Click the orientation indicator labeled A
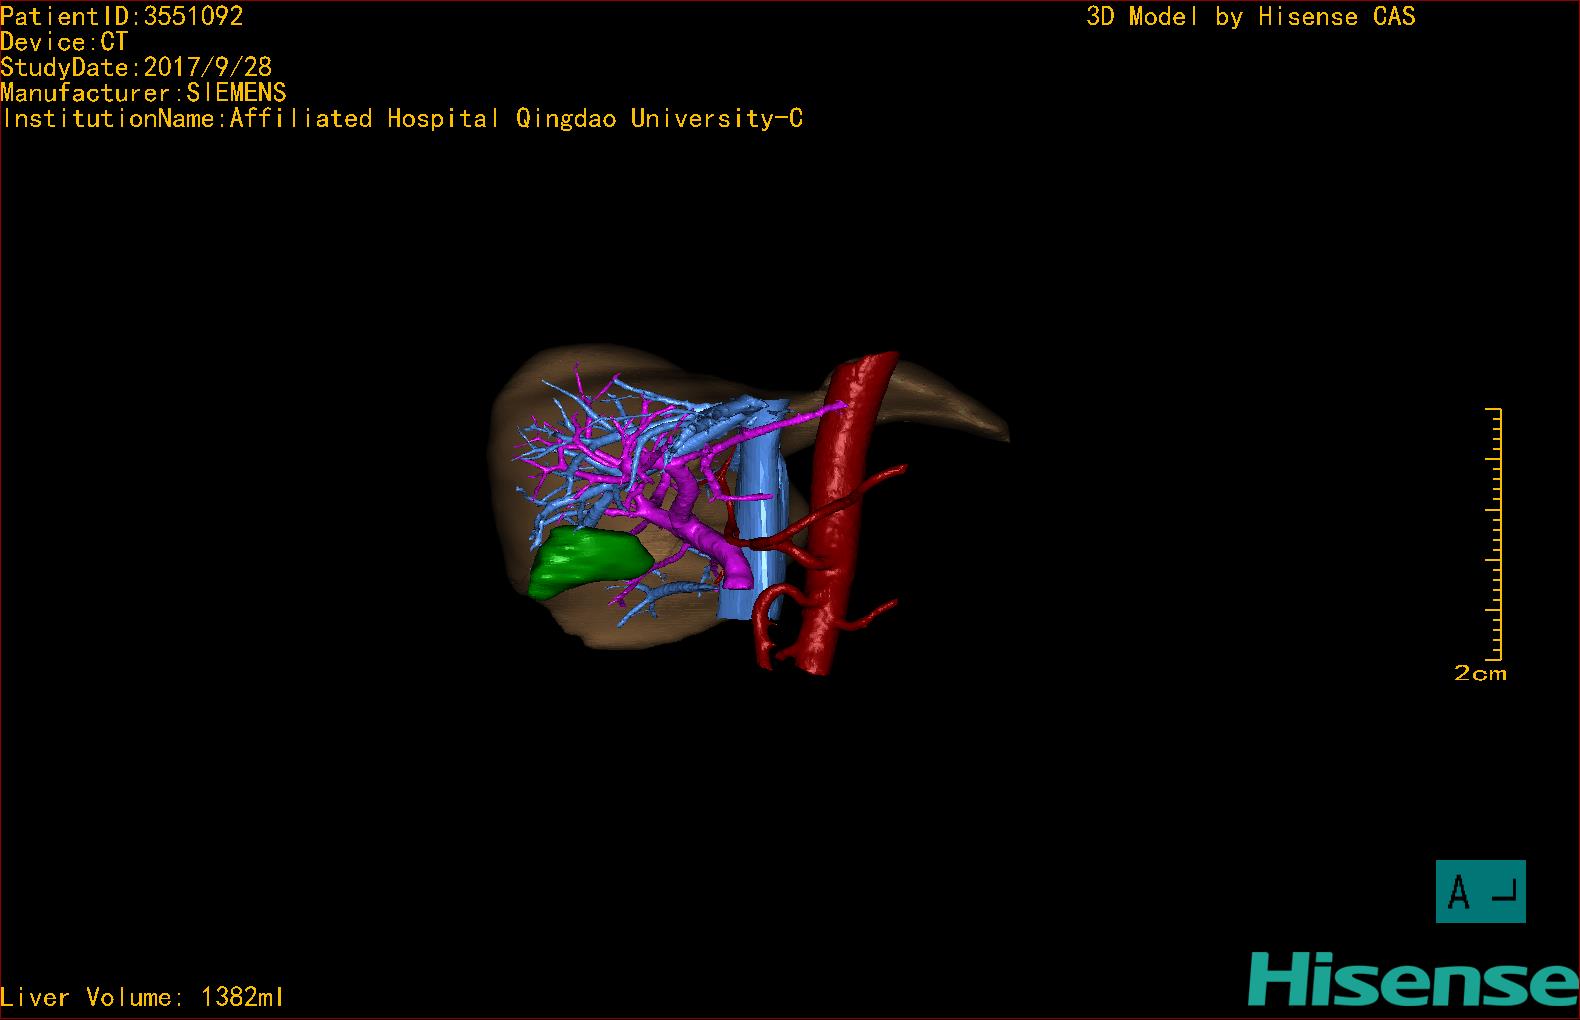 (1480, 891)
